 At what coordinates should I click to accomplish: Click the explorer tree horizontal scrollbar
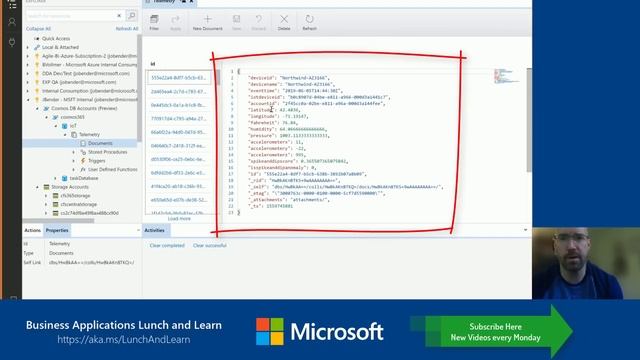coord(58,220)
